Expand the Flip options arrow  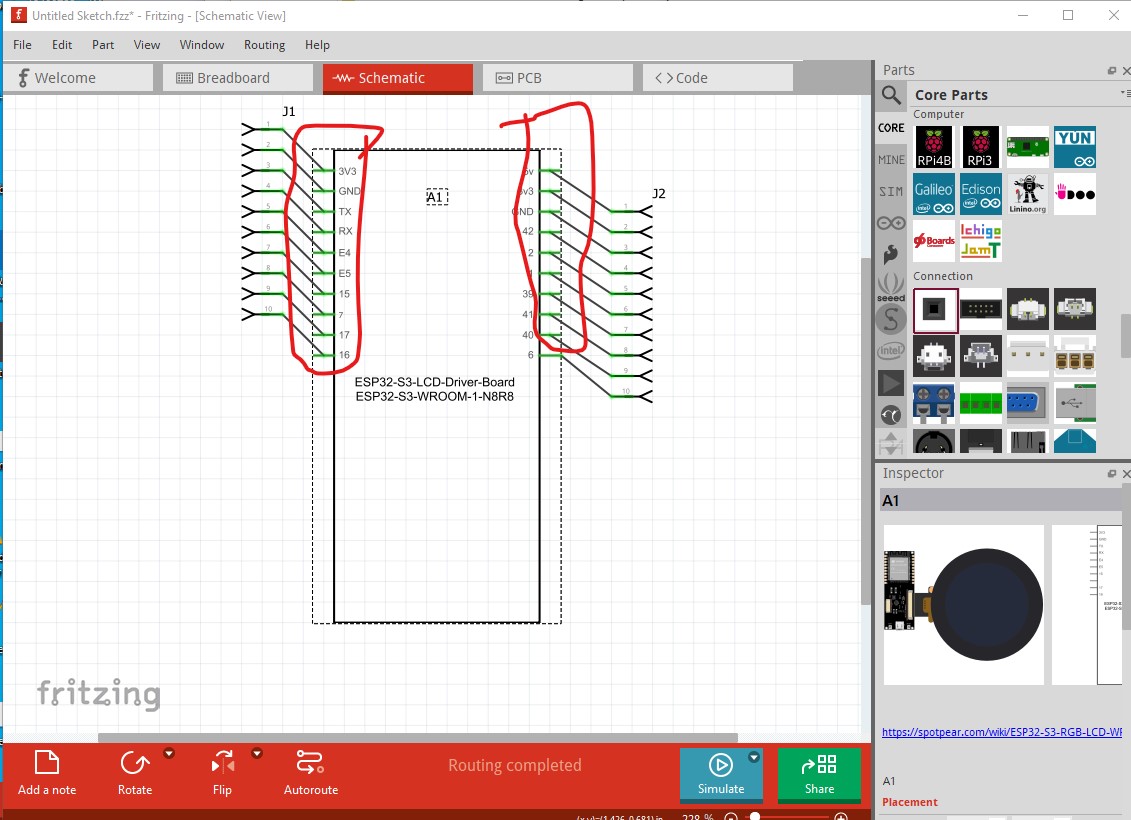coord(257,754)
